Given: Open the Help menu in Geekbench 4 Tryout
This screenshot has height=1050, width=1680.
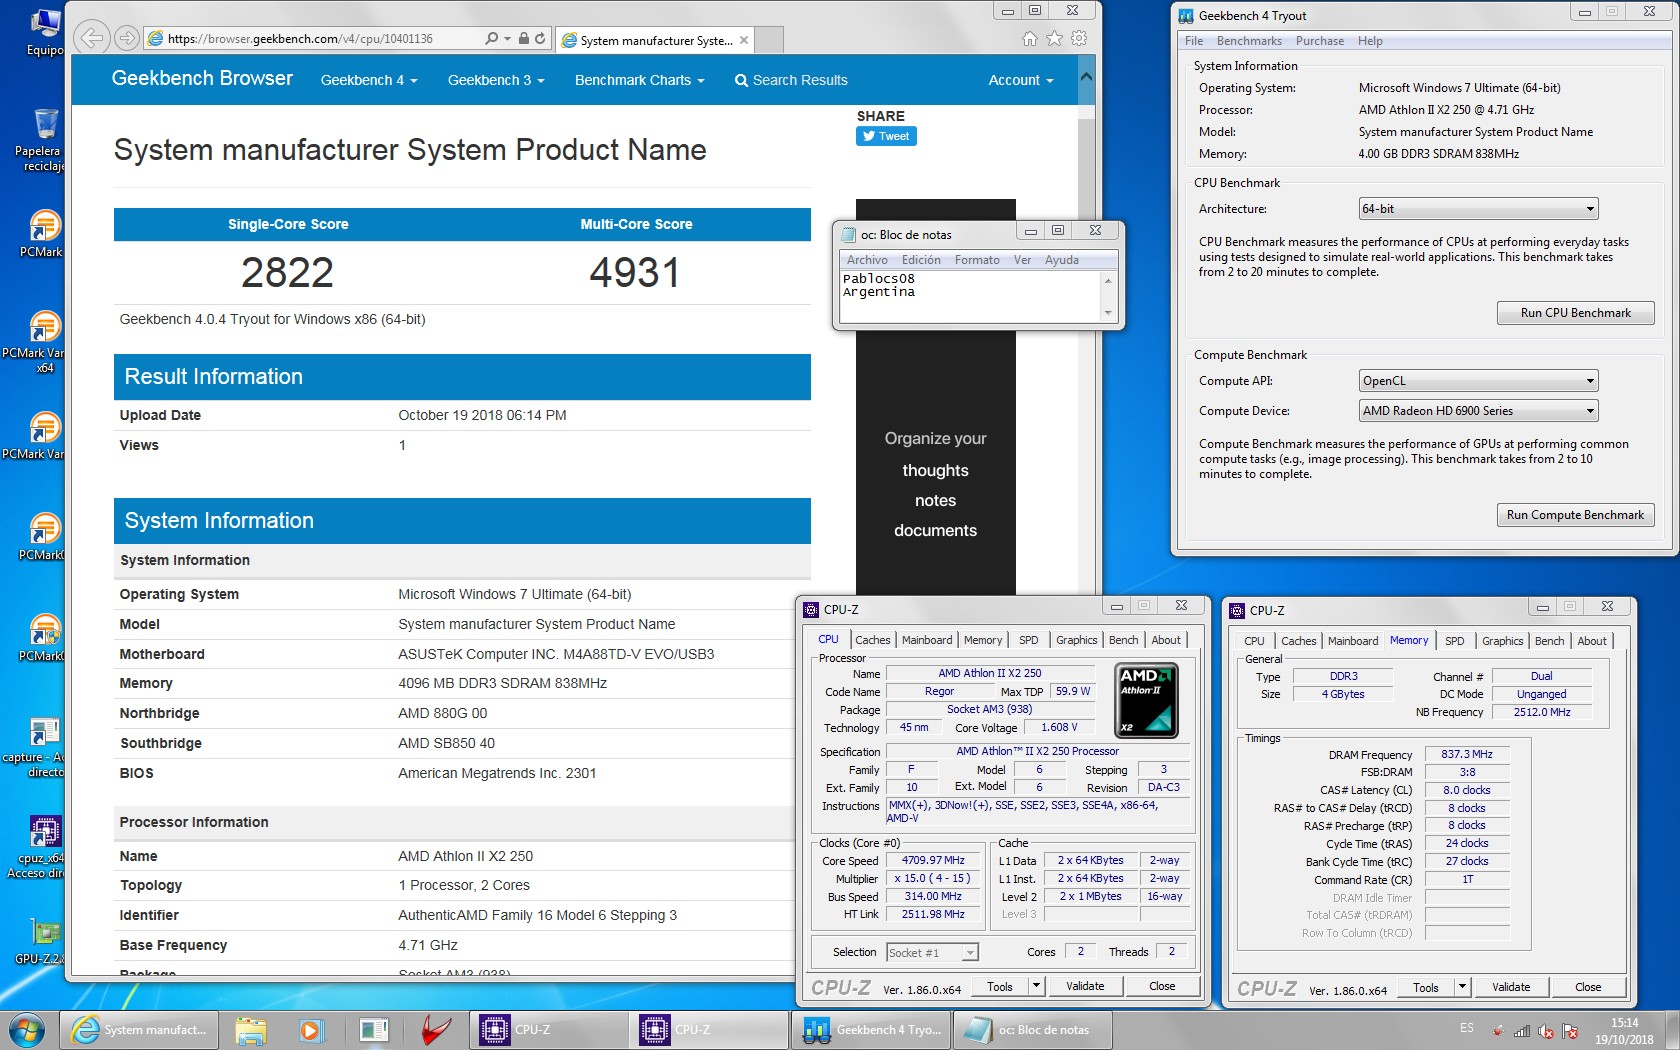Looking at the screenshot, I should pyautogui.click(x=1370, y=41).
